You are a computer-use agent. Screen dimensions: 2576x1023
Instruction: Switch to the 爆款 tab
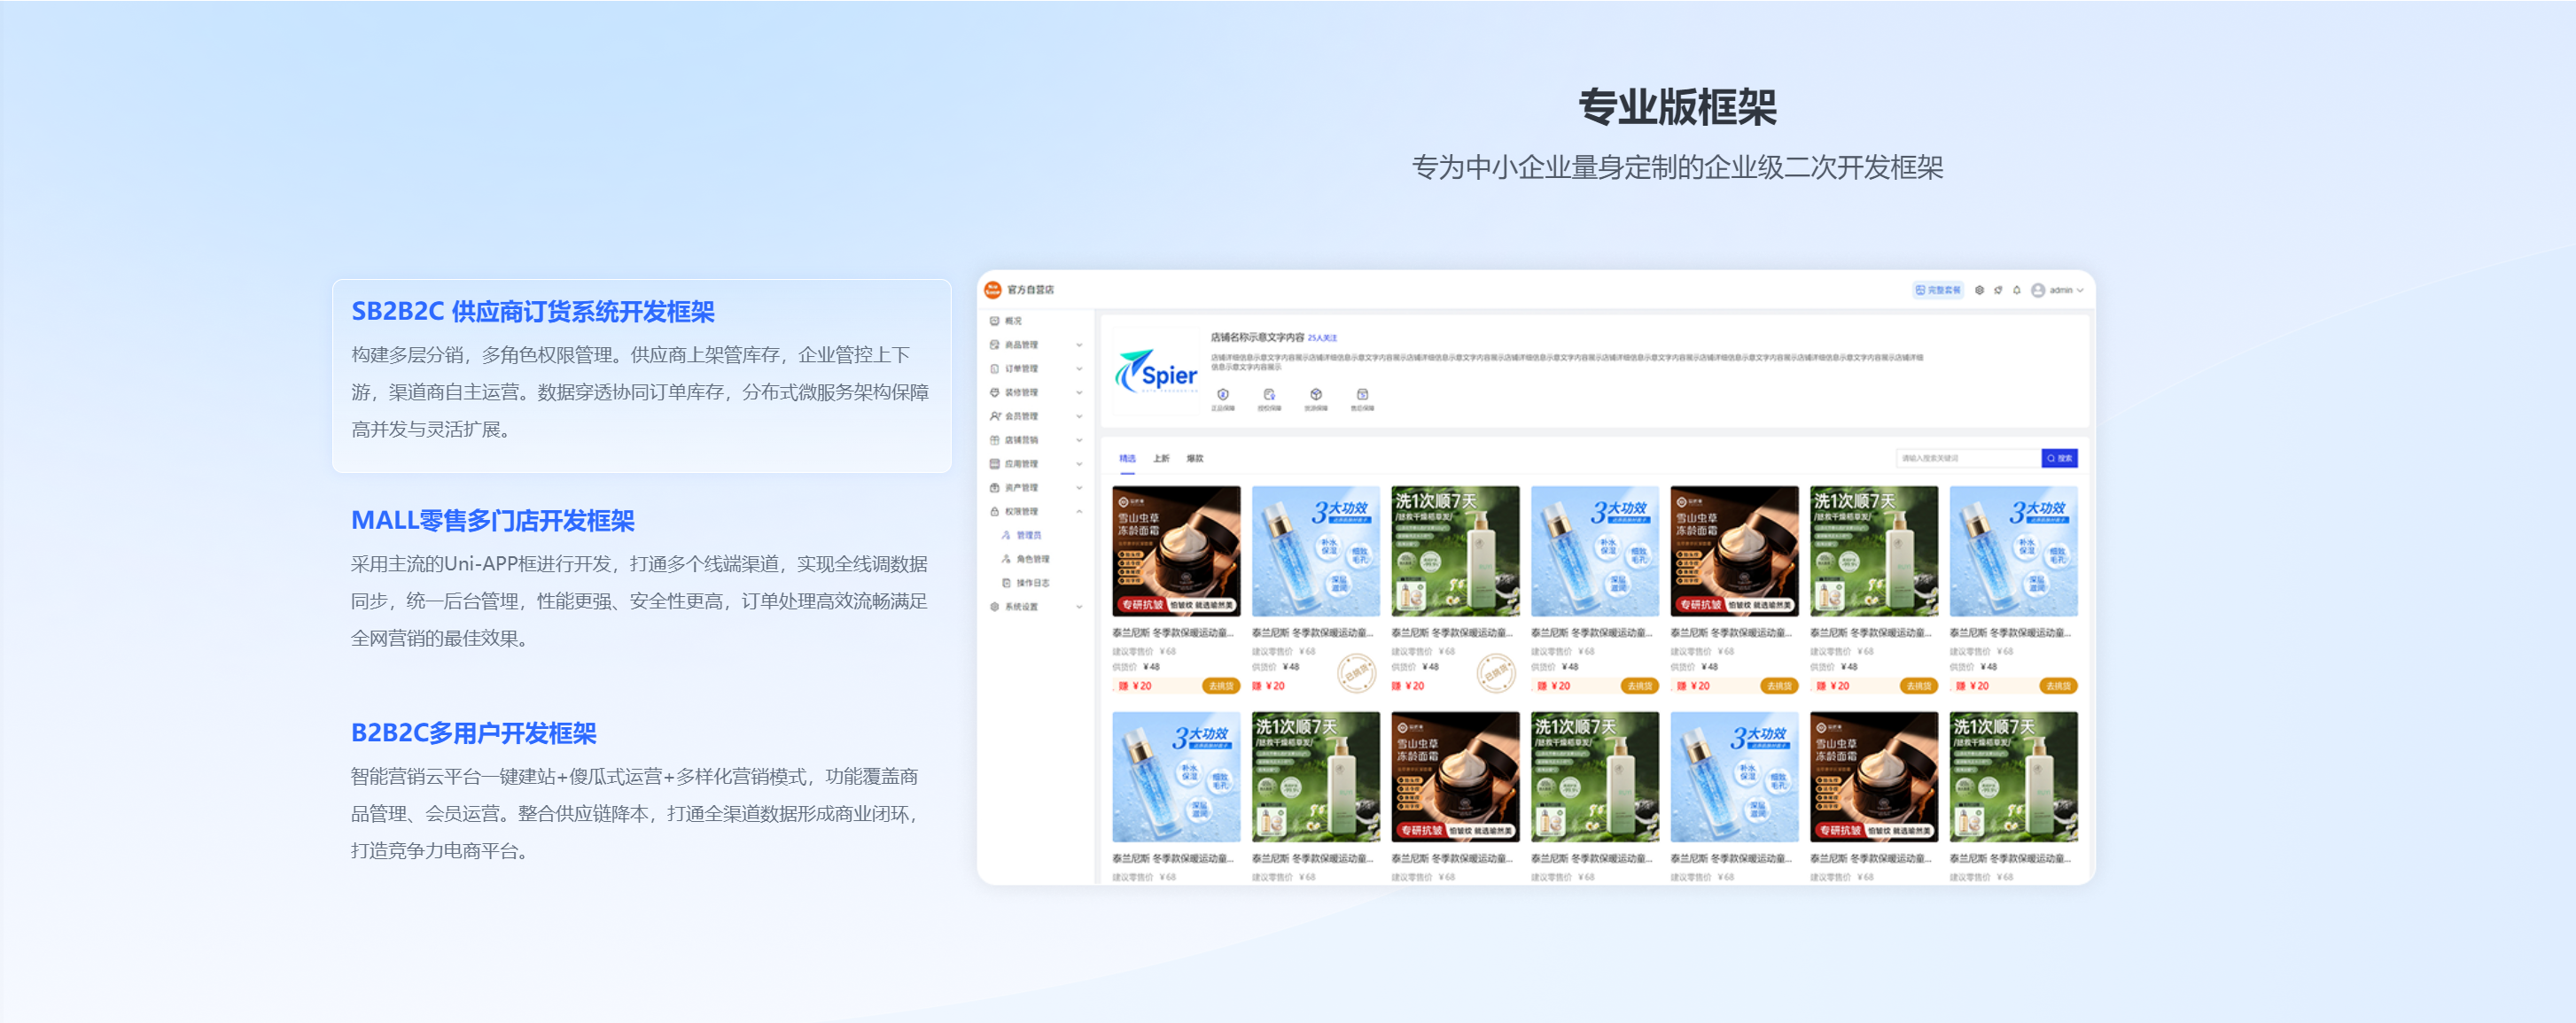[1194, 459]
